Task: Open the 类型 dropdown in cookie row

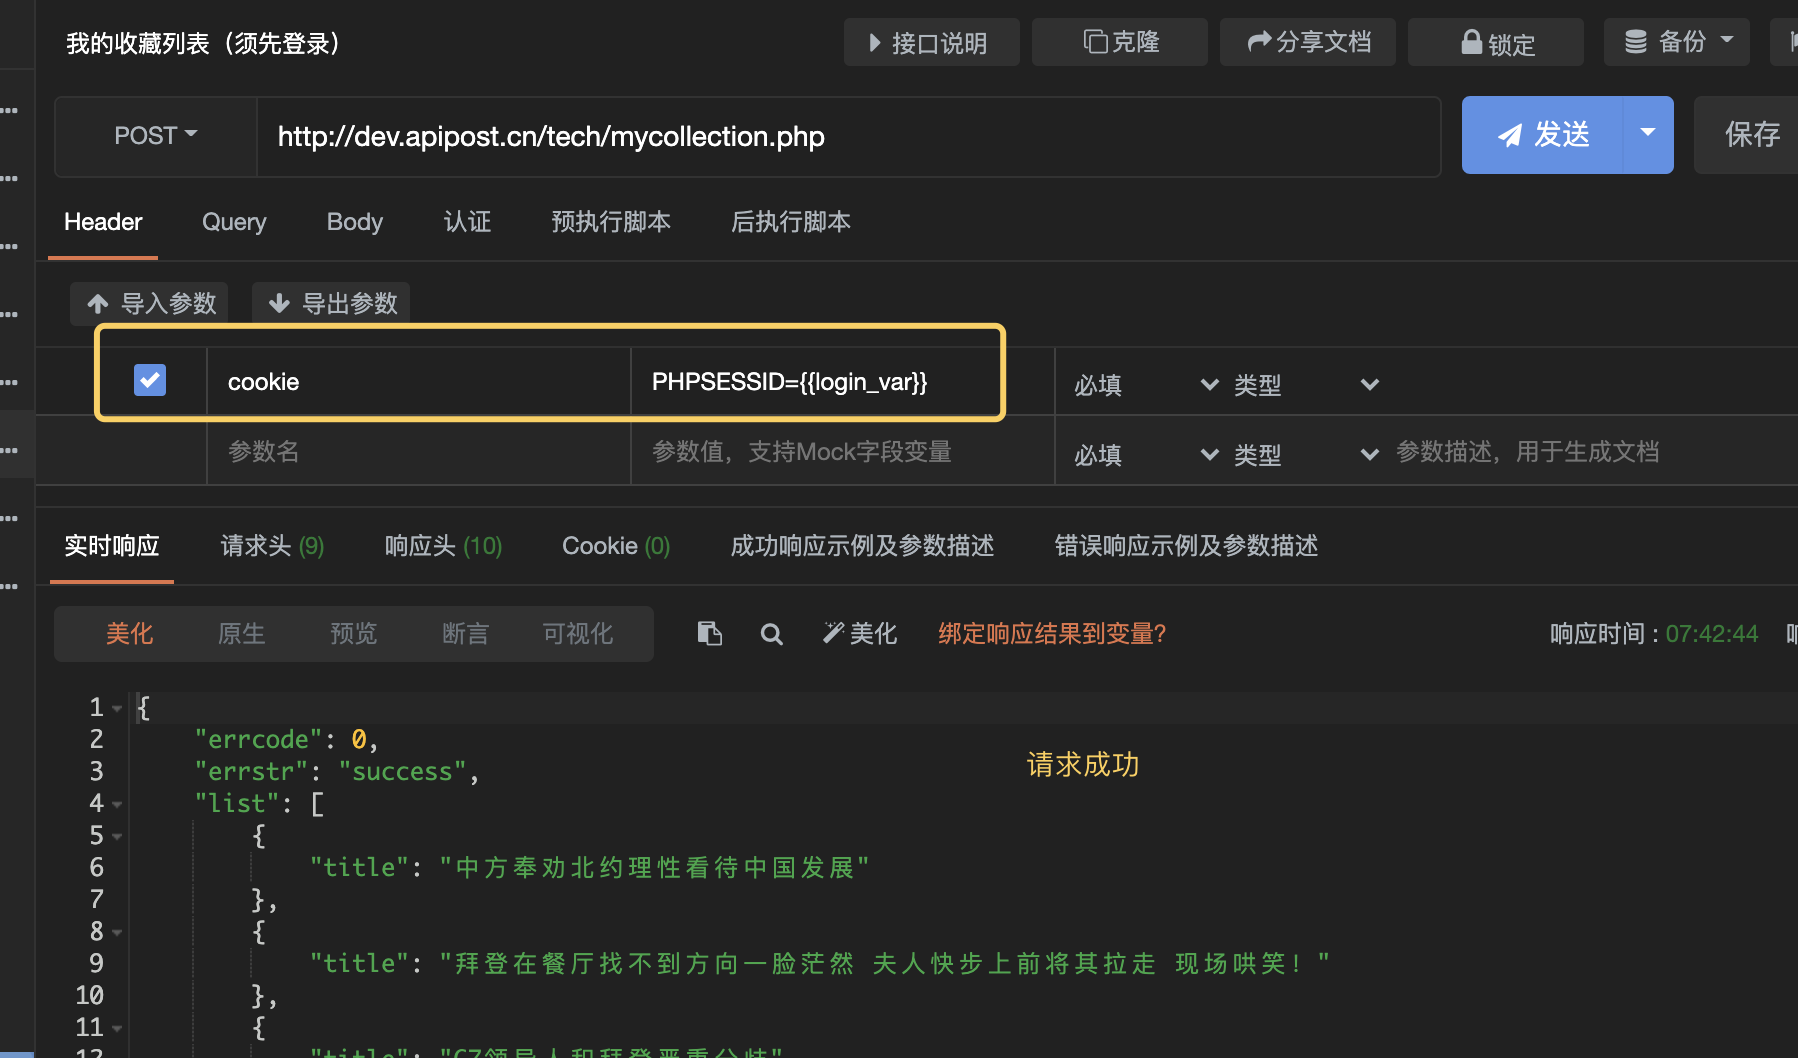Action: (1306, 385)
